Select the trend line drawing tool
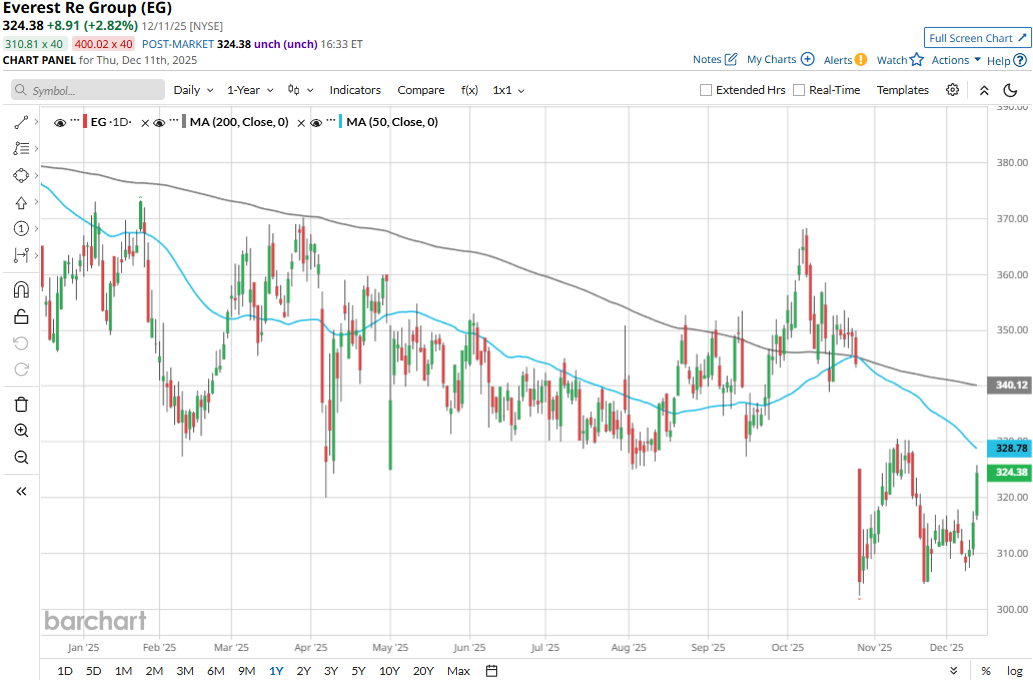The height and width of the screenshot is (680, 1033). (21, 122)
